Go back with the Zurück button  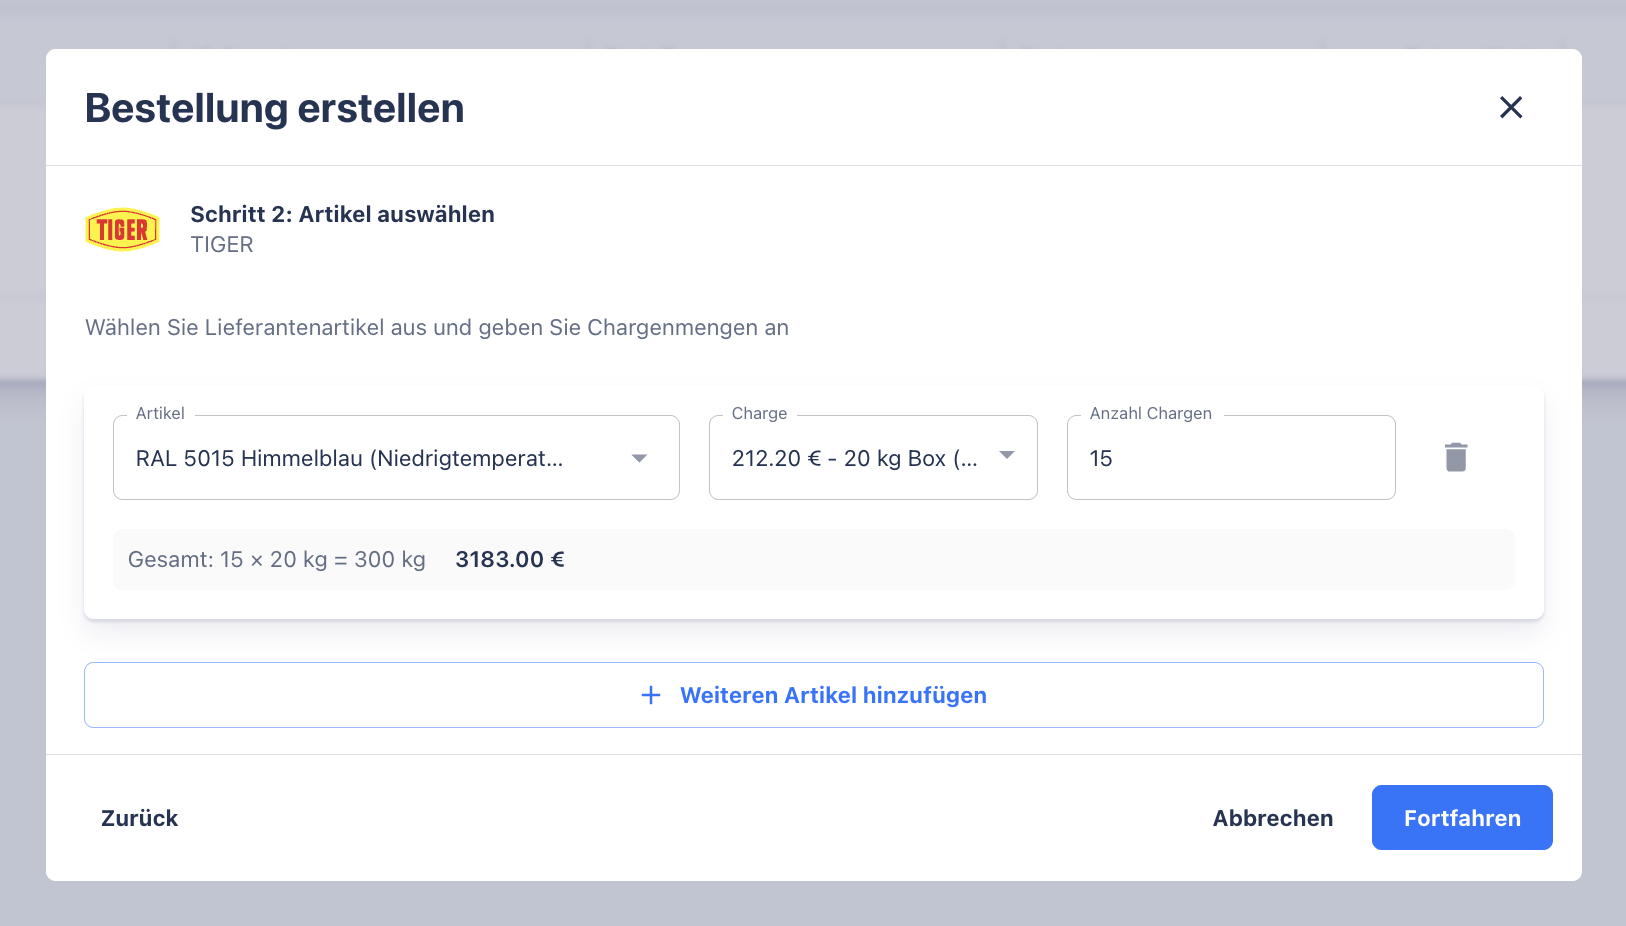click(x=140, y=818)
